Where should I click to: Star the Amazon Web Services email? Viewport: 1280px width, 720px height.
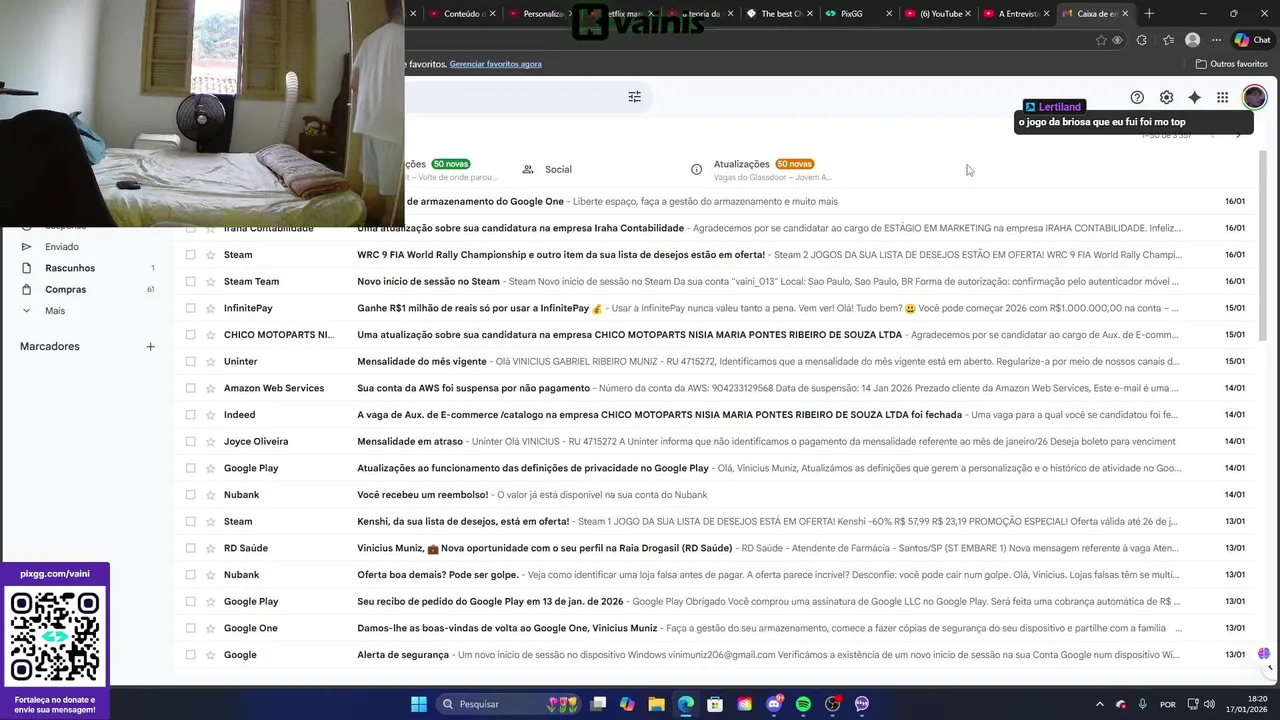click(210, 388)
